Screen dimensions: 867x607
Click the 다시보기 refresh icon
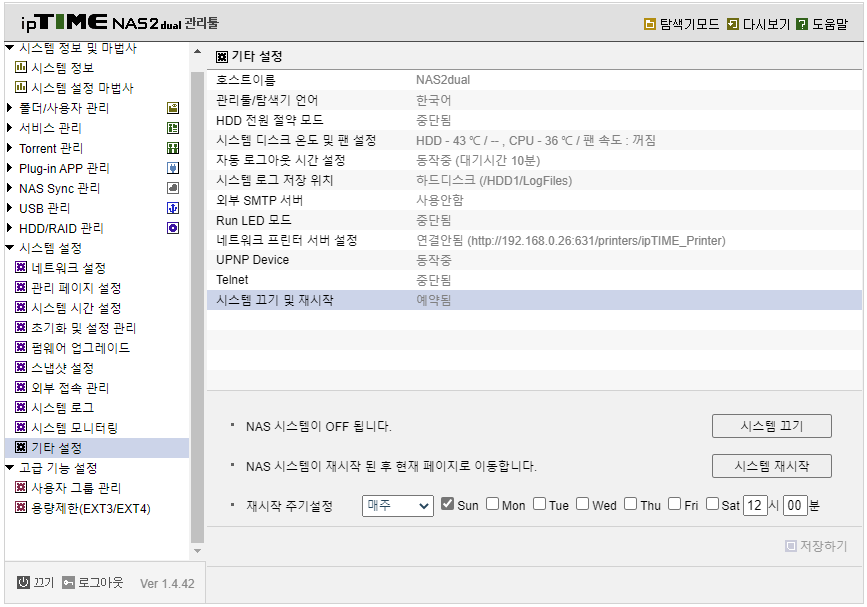tap(733, 24)
